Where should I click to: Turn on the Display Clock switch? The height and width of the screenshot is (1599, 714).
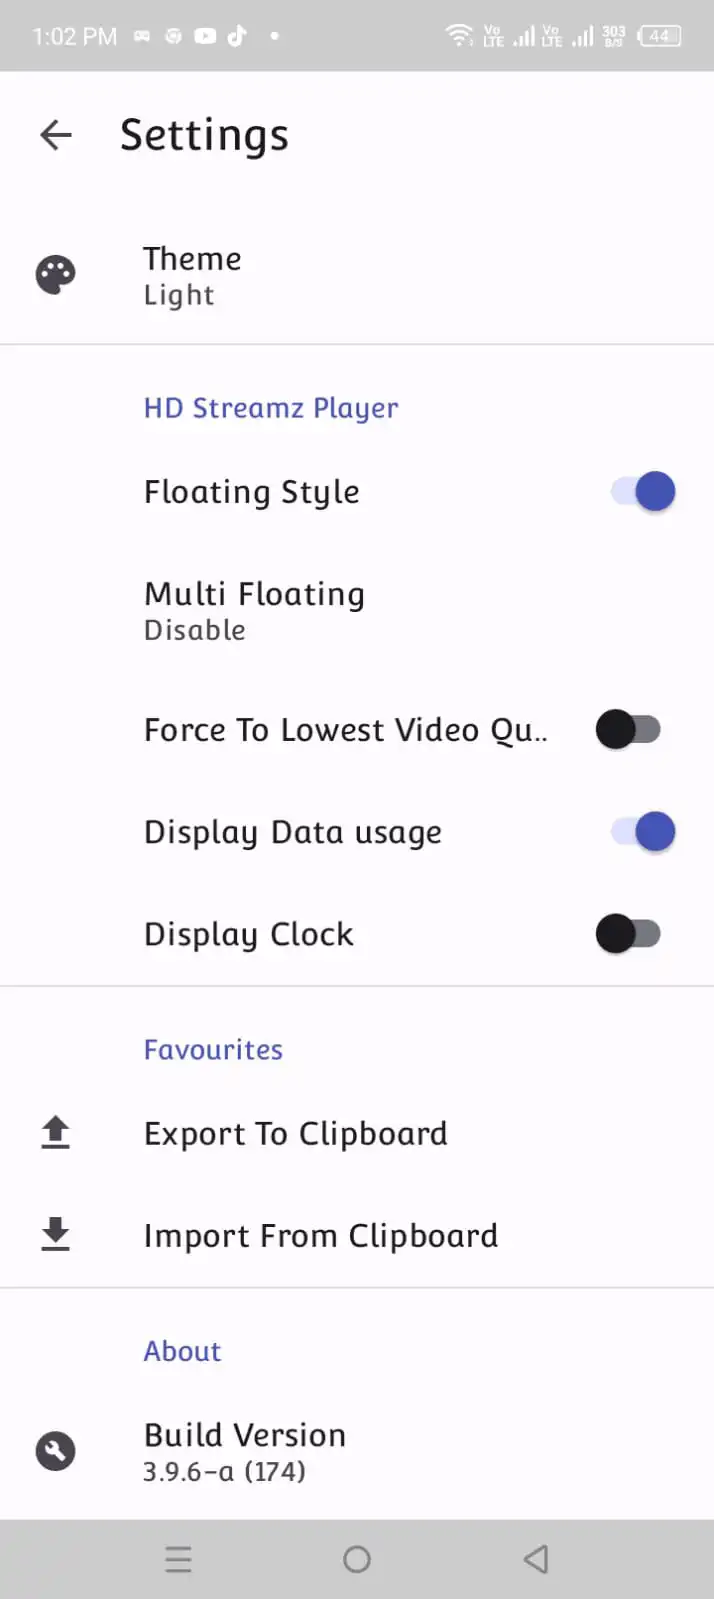[628, 934]
